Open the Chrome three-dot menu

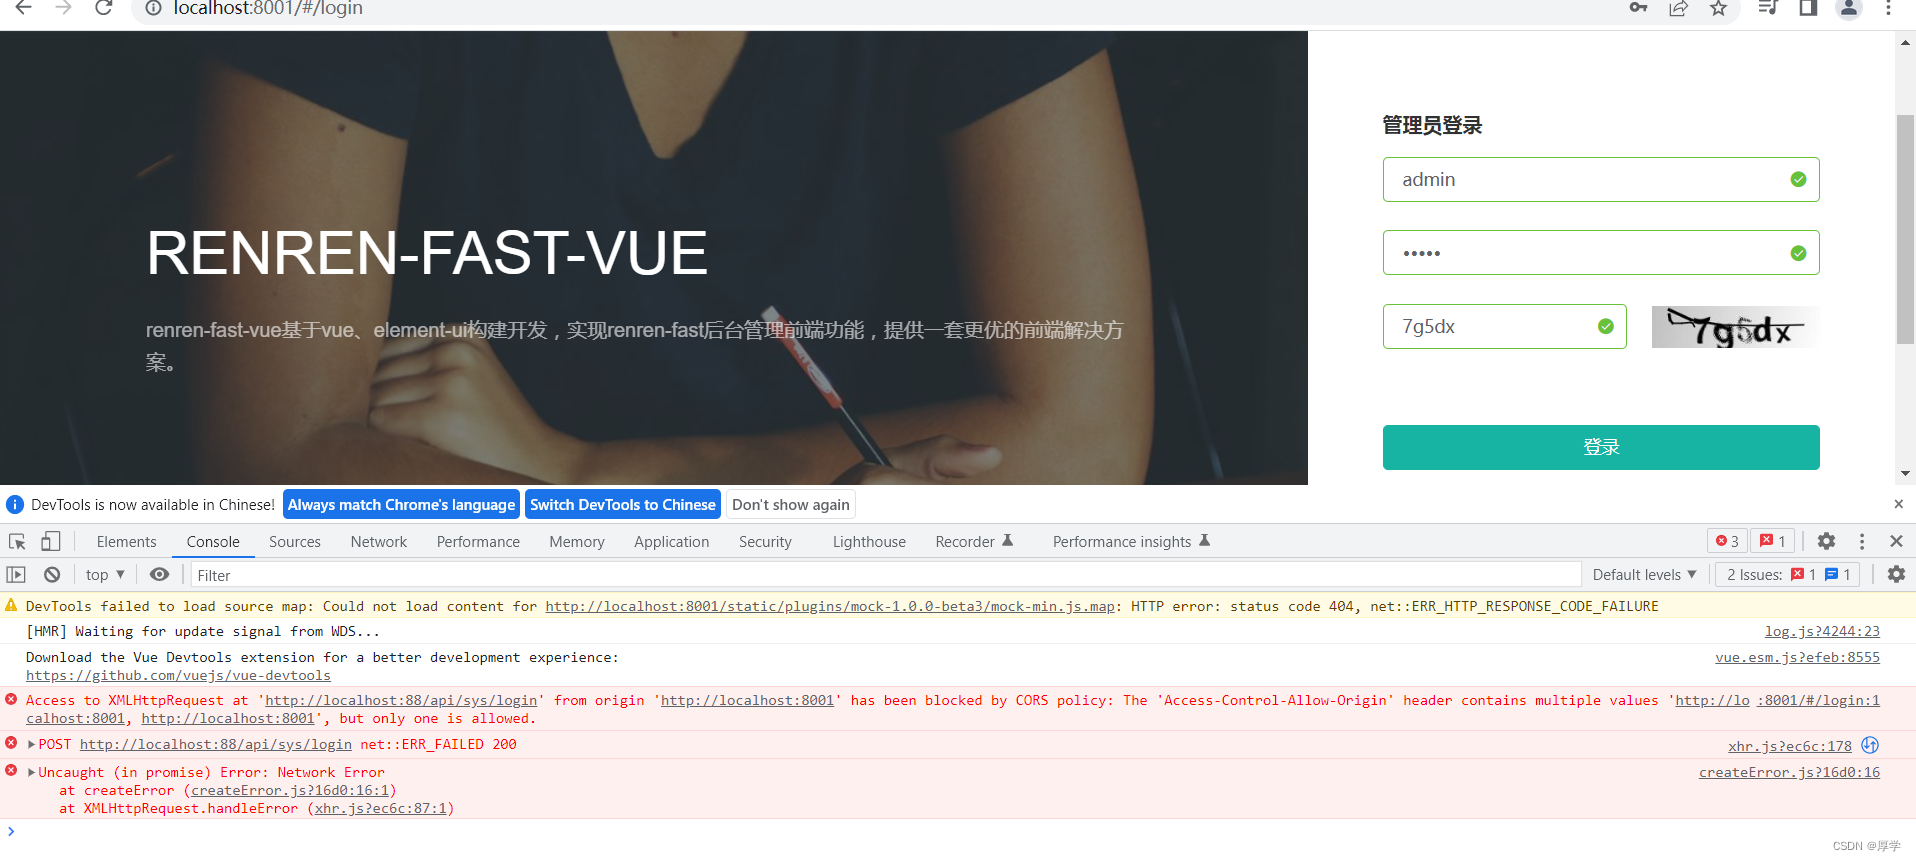click(x=1888, y=8)
